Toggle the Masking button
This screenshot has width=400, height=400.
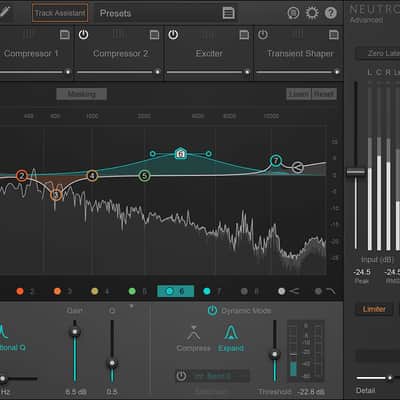(82, 94)
